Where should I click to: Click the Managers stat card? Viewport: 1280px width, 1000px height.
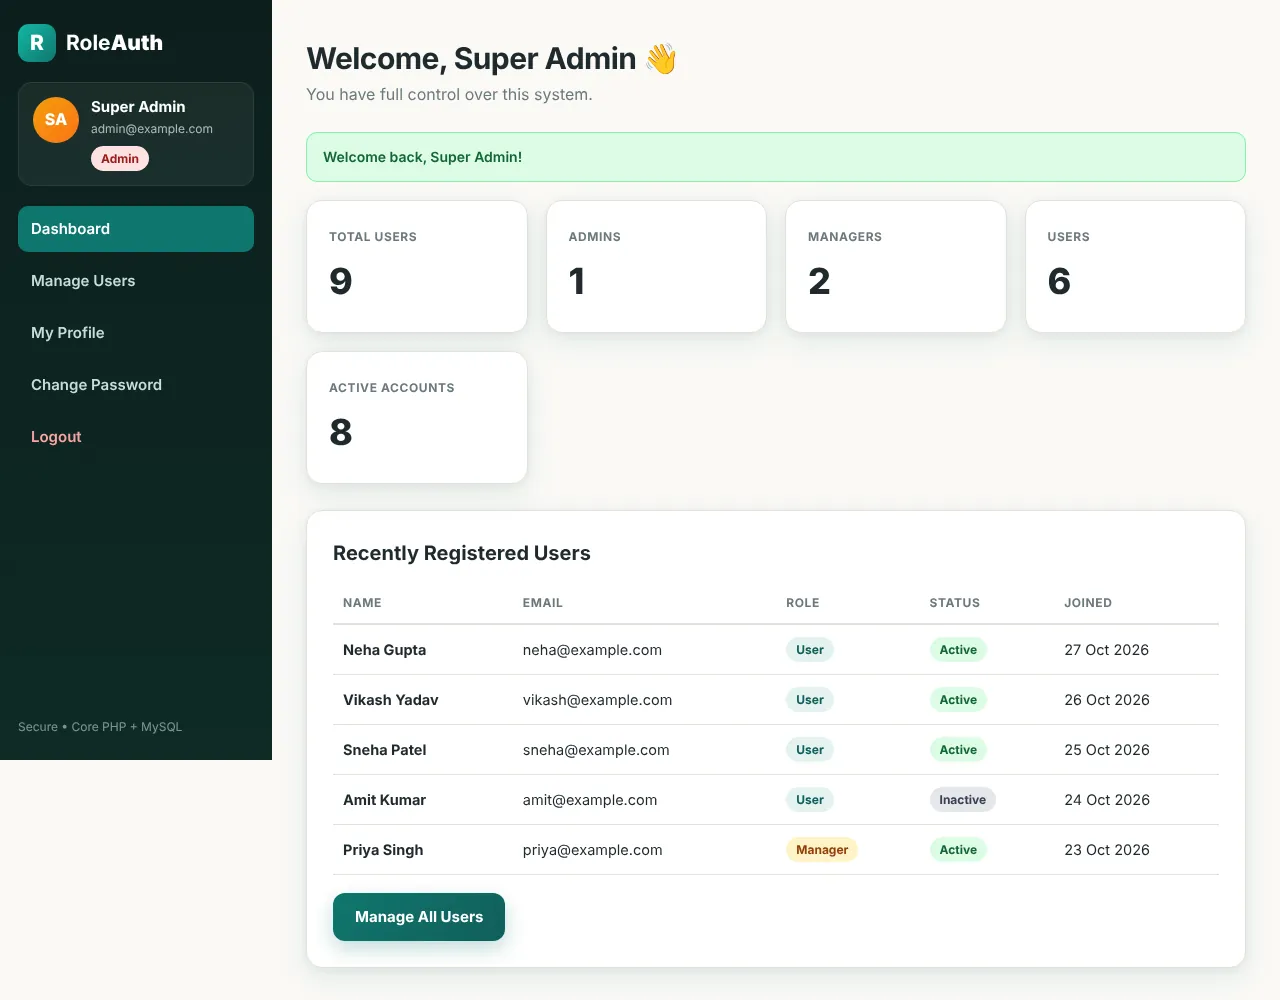click(x=896, y=267)
